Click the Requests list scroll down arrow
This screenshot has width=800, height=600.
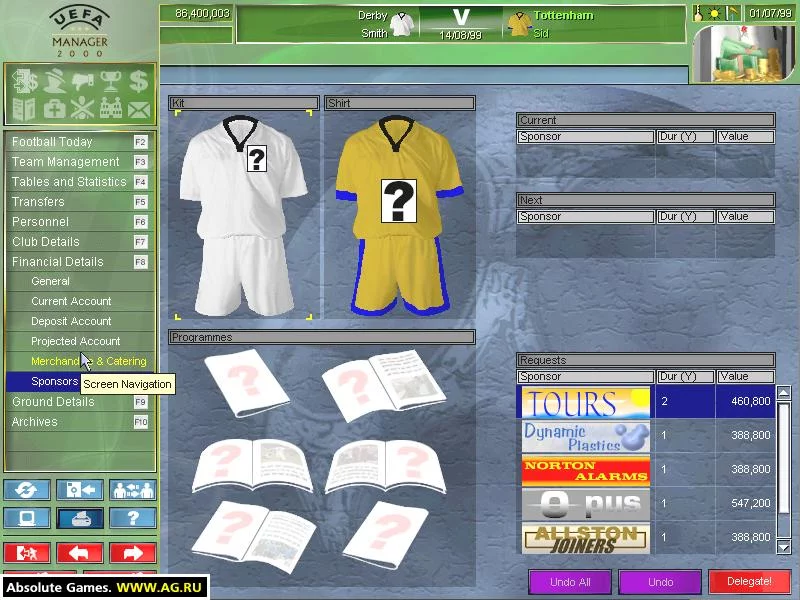pos(784,547)
